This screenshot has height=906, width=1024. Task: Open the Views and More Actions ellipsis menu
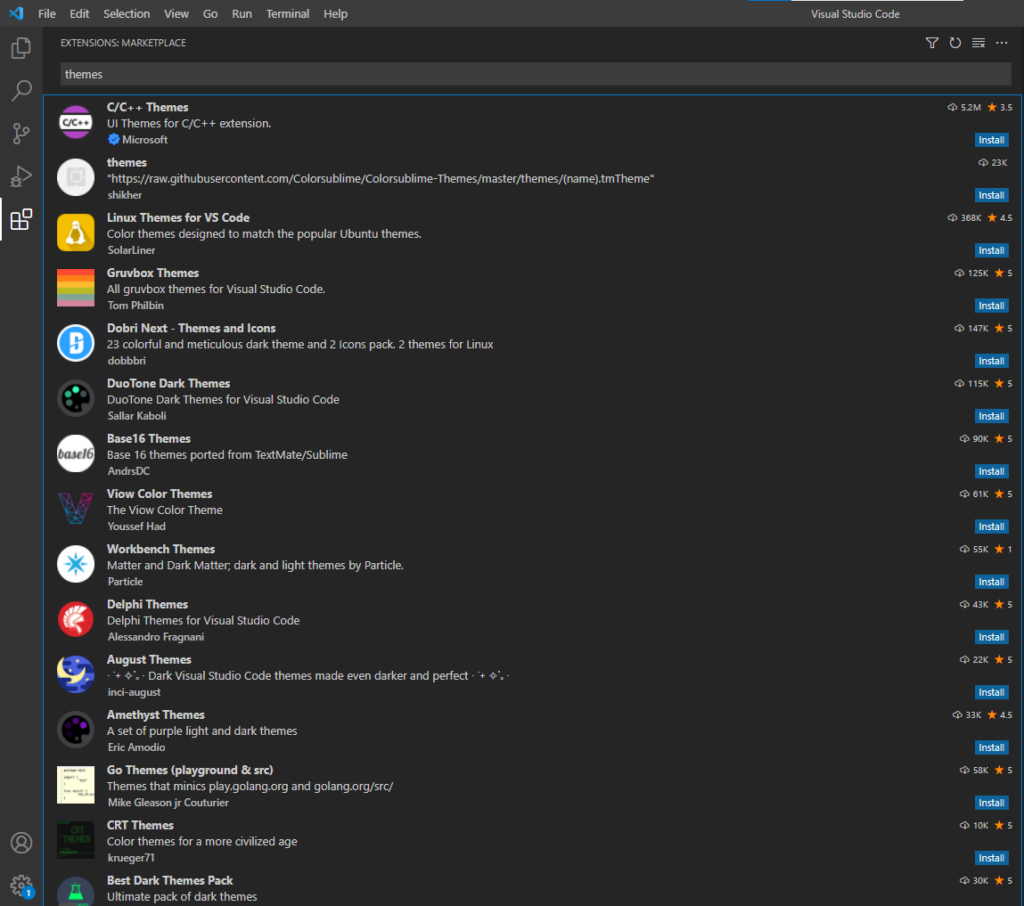1001,42
